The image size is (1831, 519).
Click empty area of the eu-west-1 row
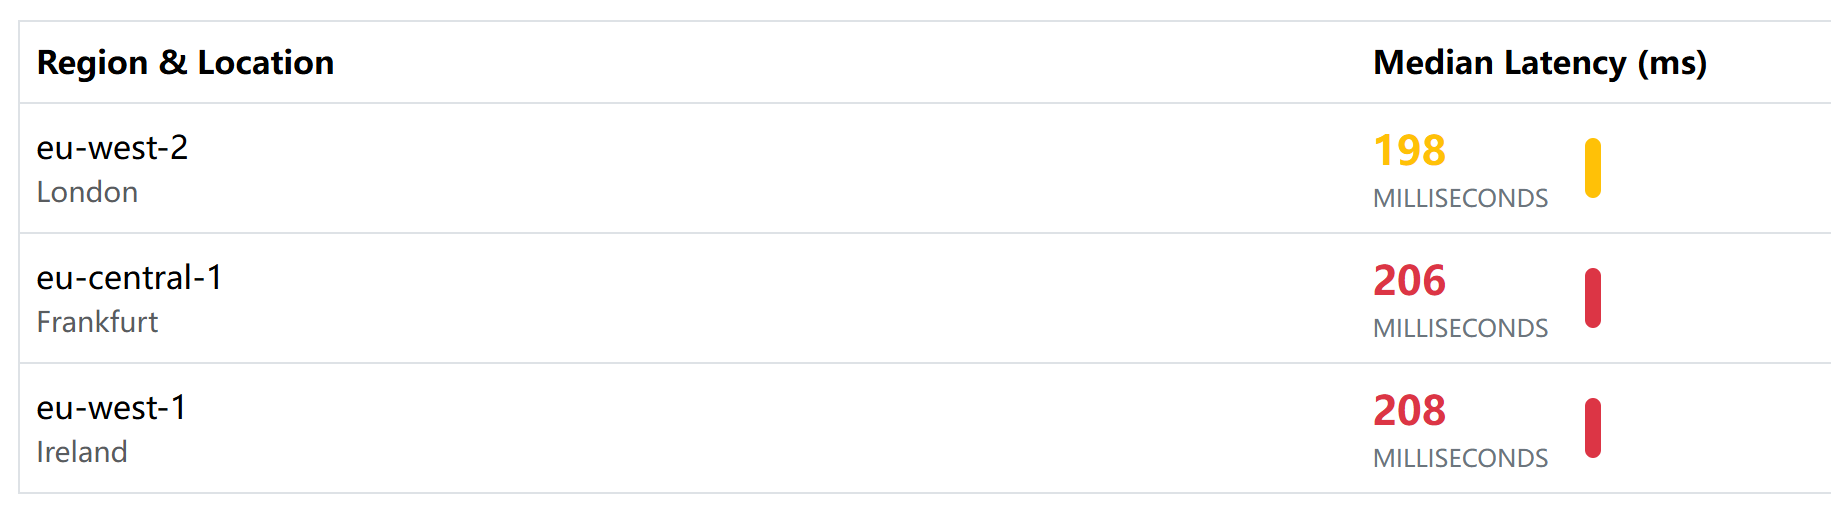750,428
